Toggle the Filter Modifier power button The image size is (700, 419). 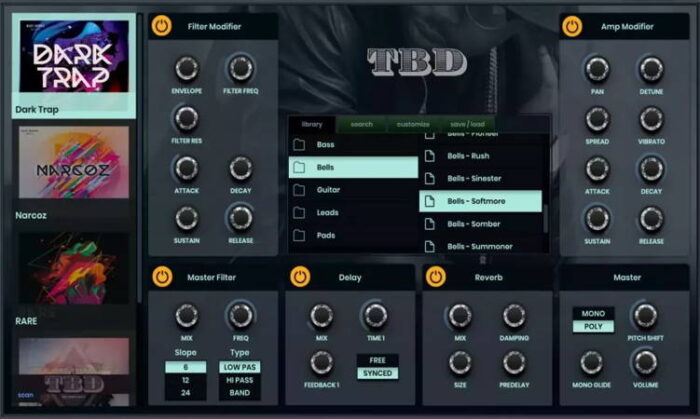pos(162,26)
